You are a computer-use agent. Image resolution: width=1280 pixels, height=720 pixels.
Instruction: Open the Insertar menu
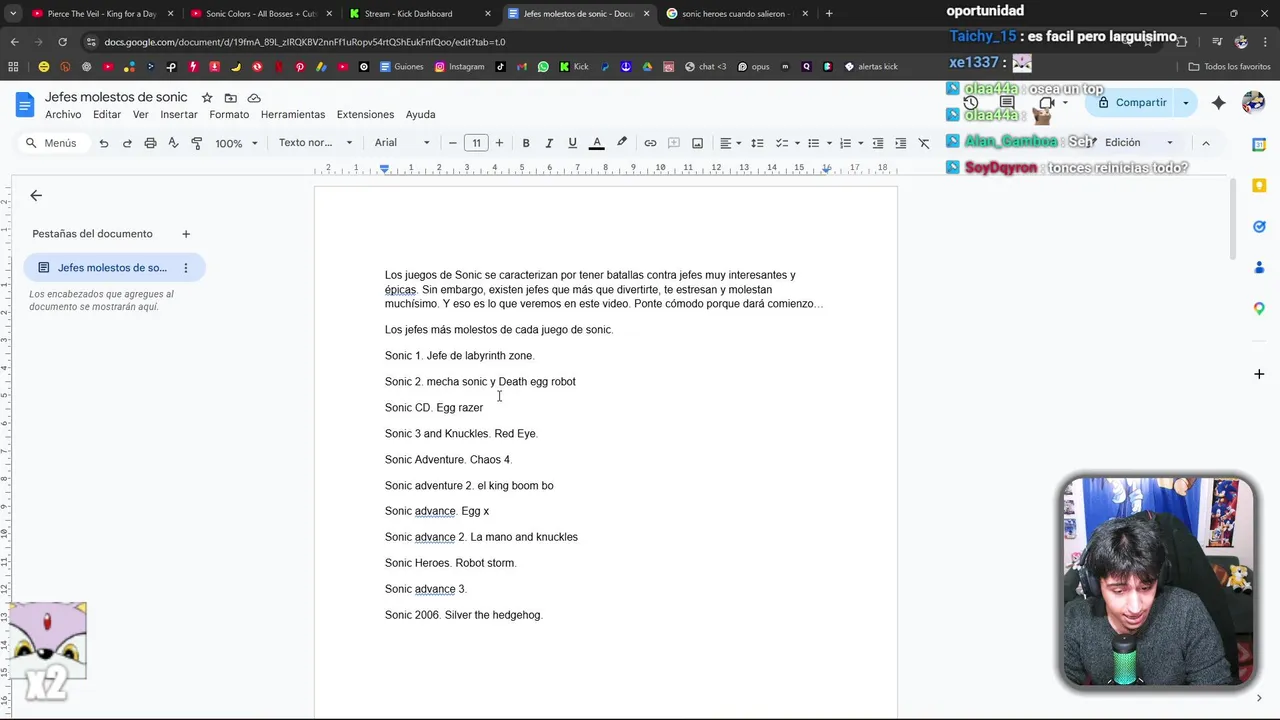pyautogui.click(x=179, y=114)
